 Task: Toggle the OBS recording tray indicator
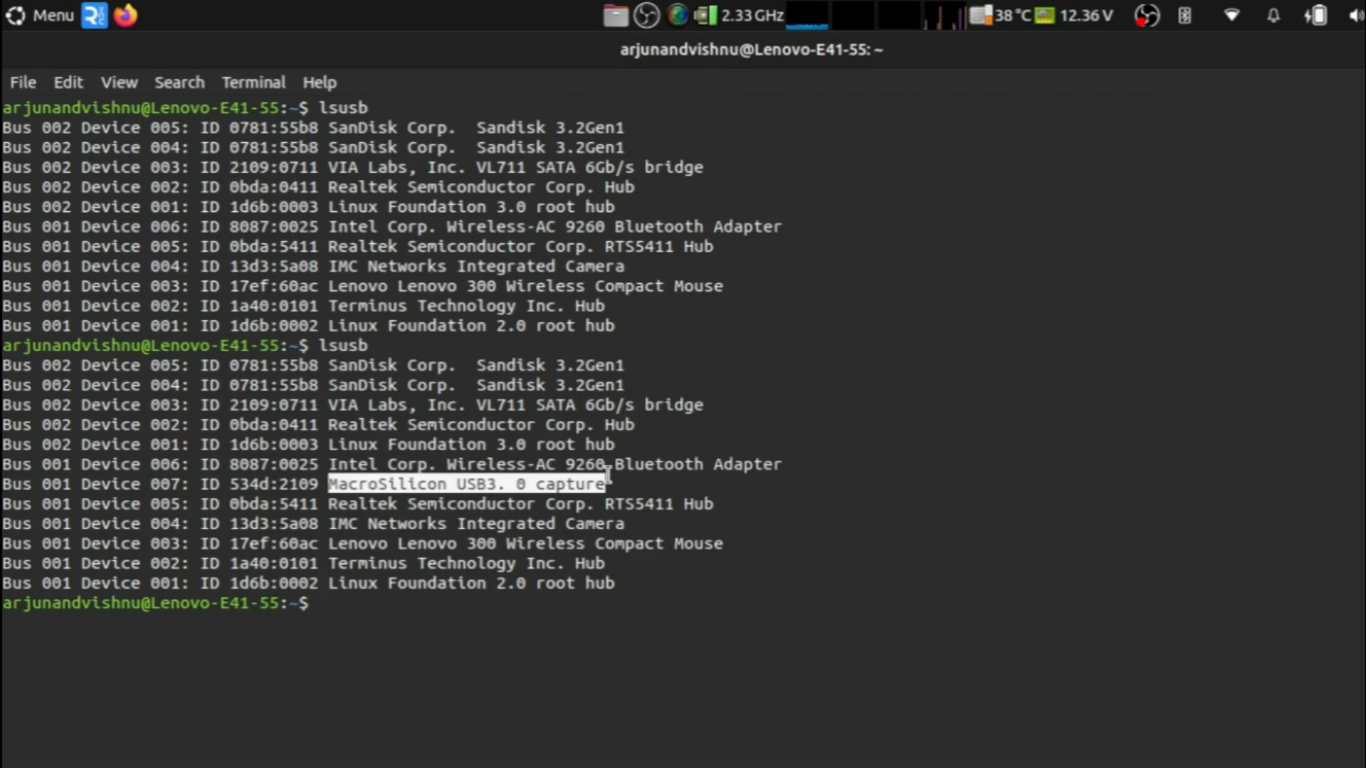coord(1146,15)
